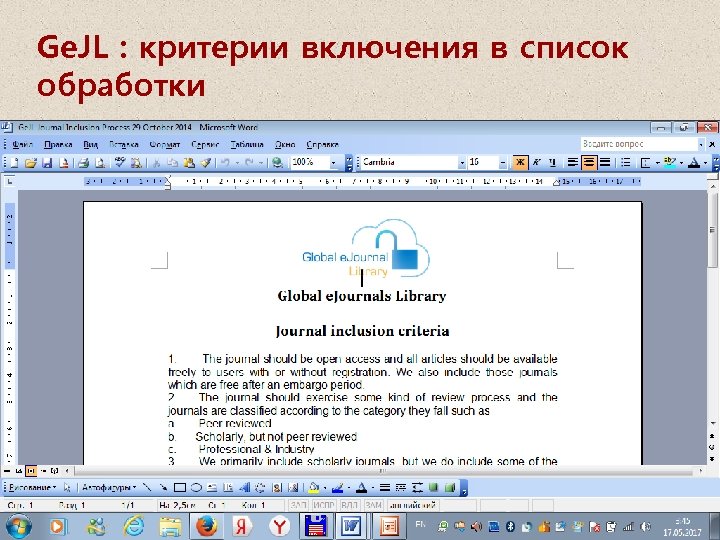The width and height of the screenshot is (720, 540).
Task: Expand the fill color dropdown arrow
Action: tap(325, 488)
